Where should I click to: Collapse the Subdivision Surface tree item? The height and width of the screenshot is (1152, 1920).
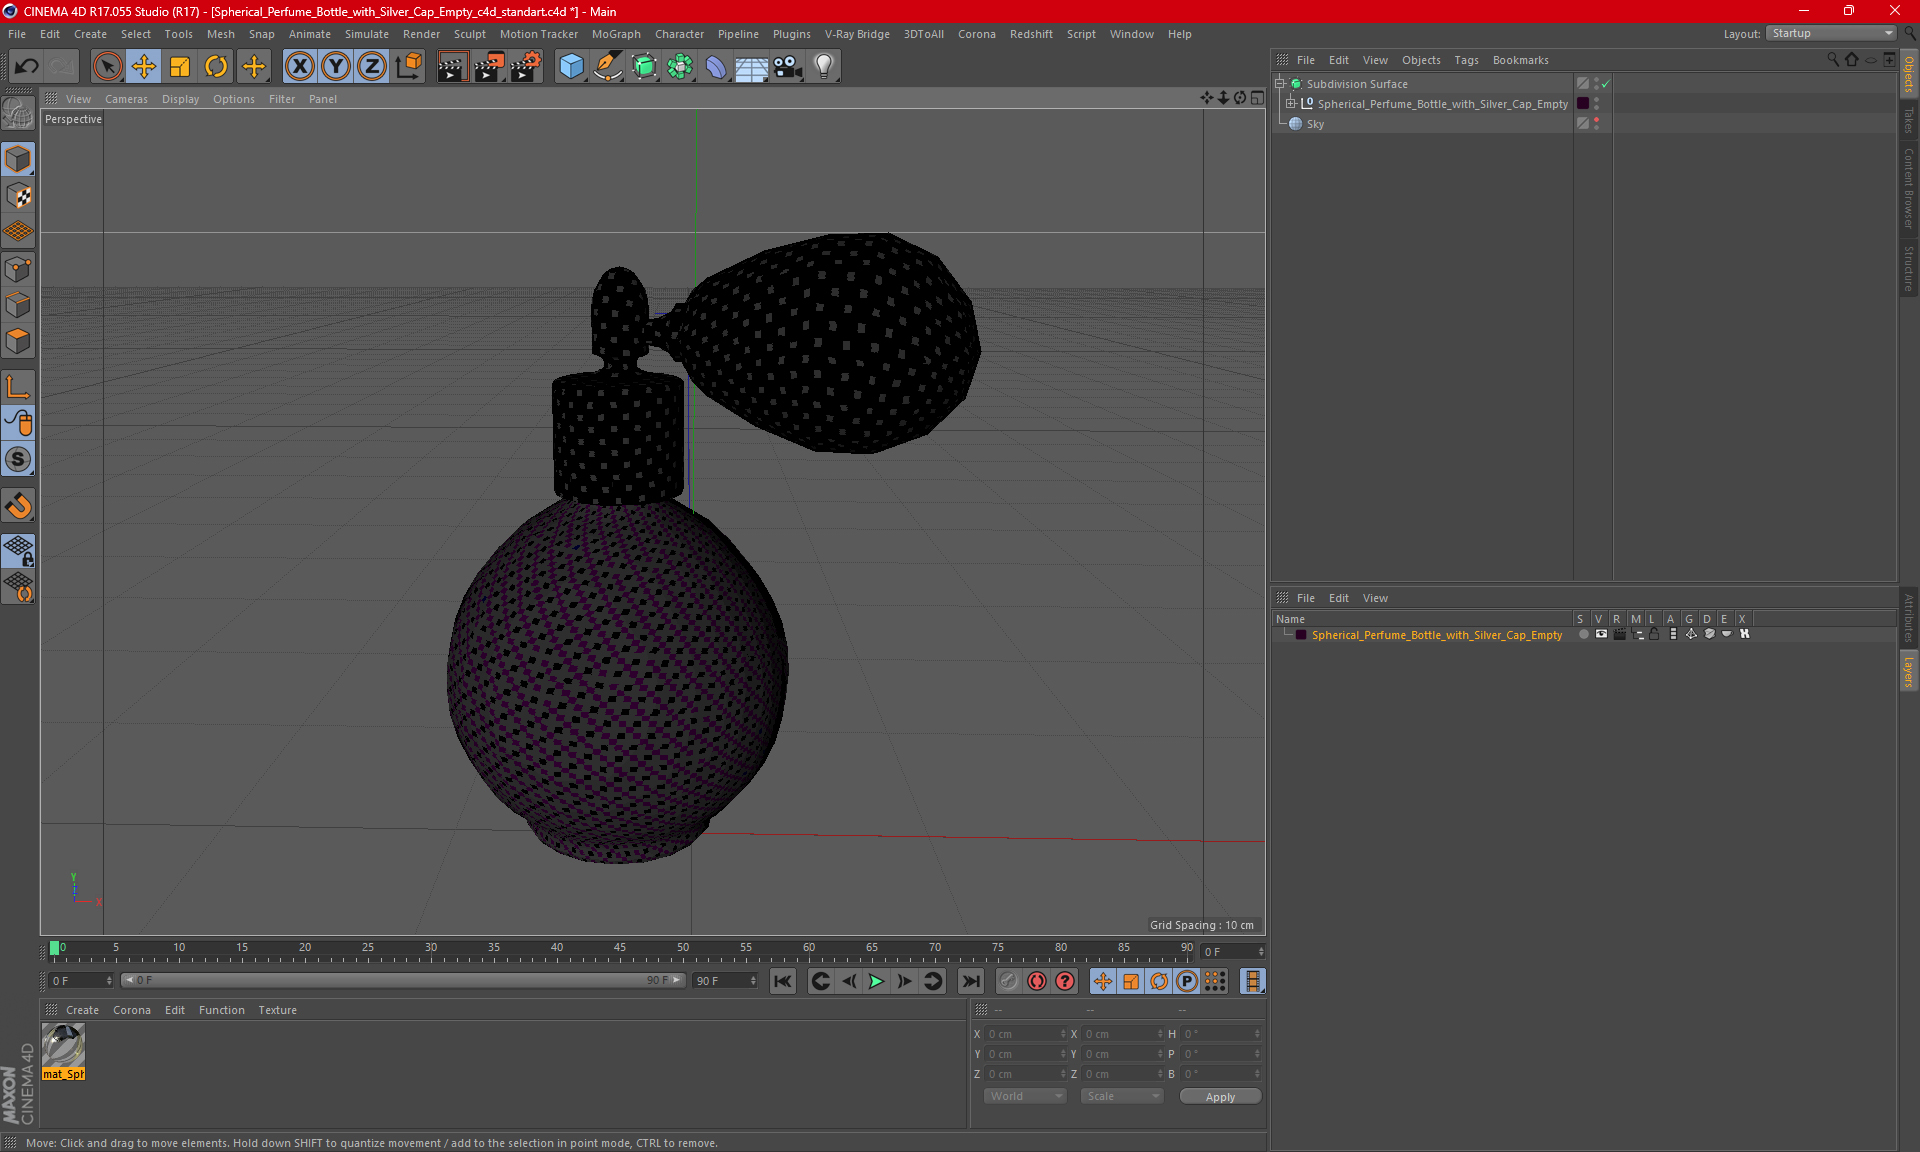[x=1280, y=84]
